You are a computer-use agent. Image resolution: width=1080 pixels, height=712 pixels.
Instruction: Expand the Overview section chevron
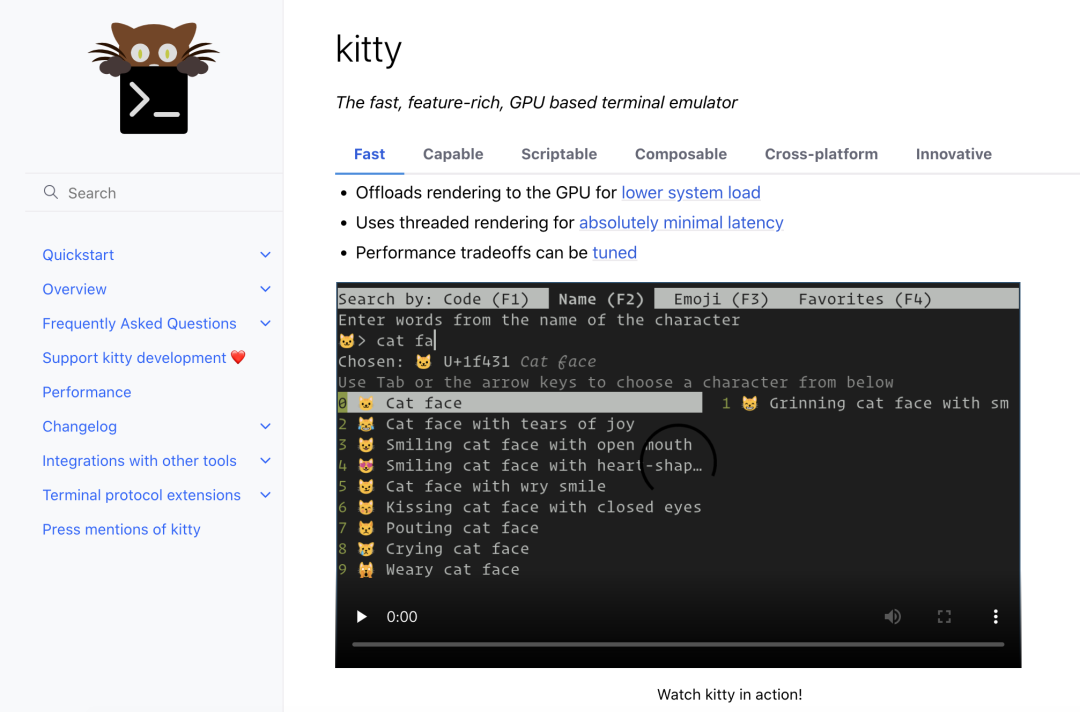[x=265, y=289]
